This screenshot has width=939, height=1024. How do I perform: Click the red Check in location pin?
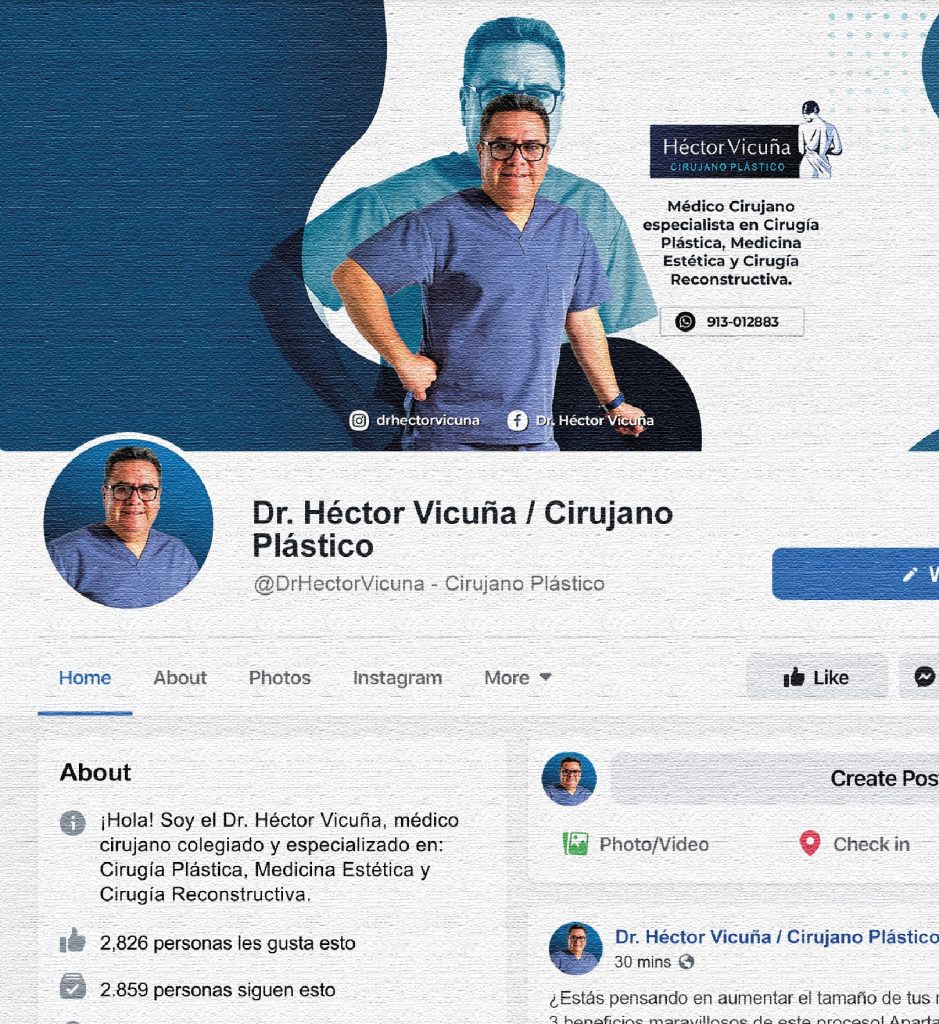pos(809,844)
